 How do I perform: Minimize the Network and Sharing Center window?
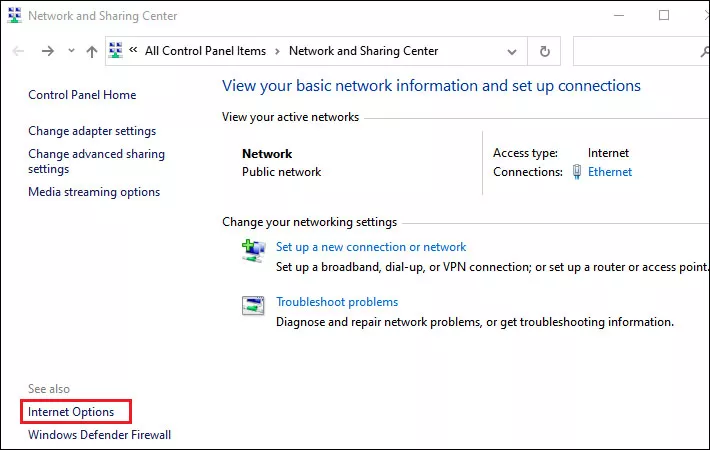coord(619,15)
